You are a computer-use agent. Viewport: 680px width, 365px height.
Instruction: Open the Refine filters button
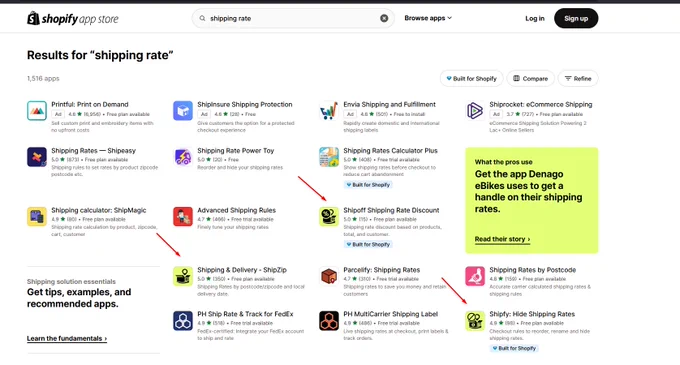pyautogui.click(x=578, y=78)
